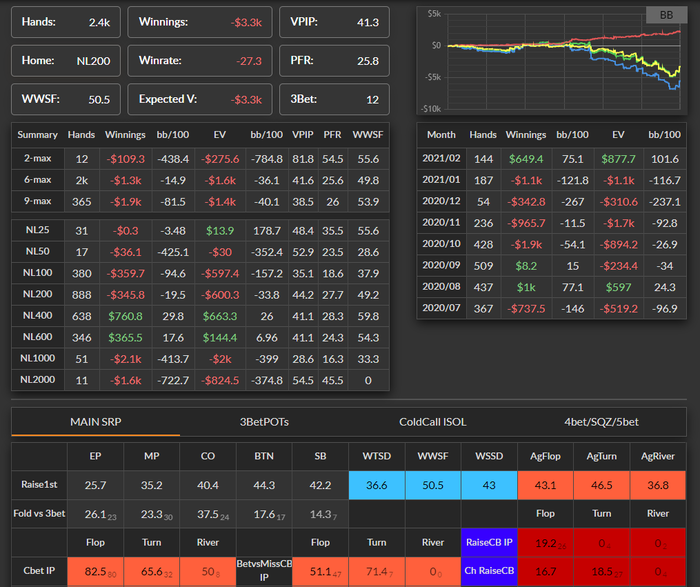Select the 2-max summary row
Image resolution: width=700 pixels, height=587 pixels.
click(x=200, y=159)
